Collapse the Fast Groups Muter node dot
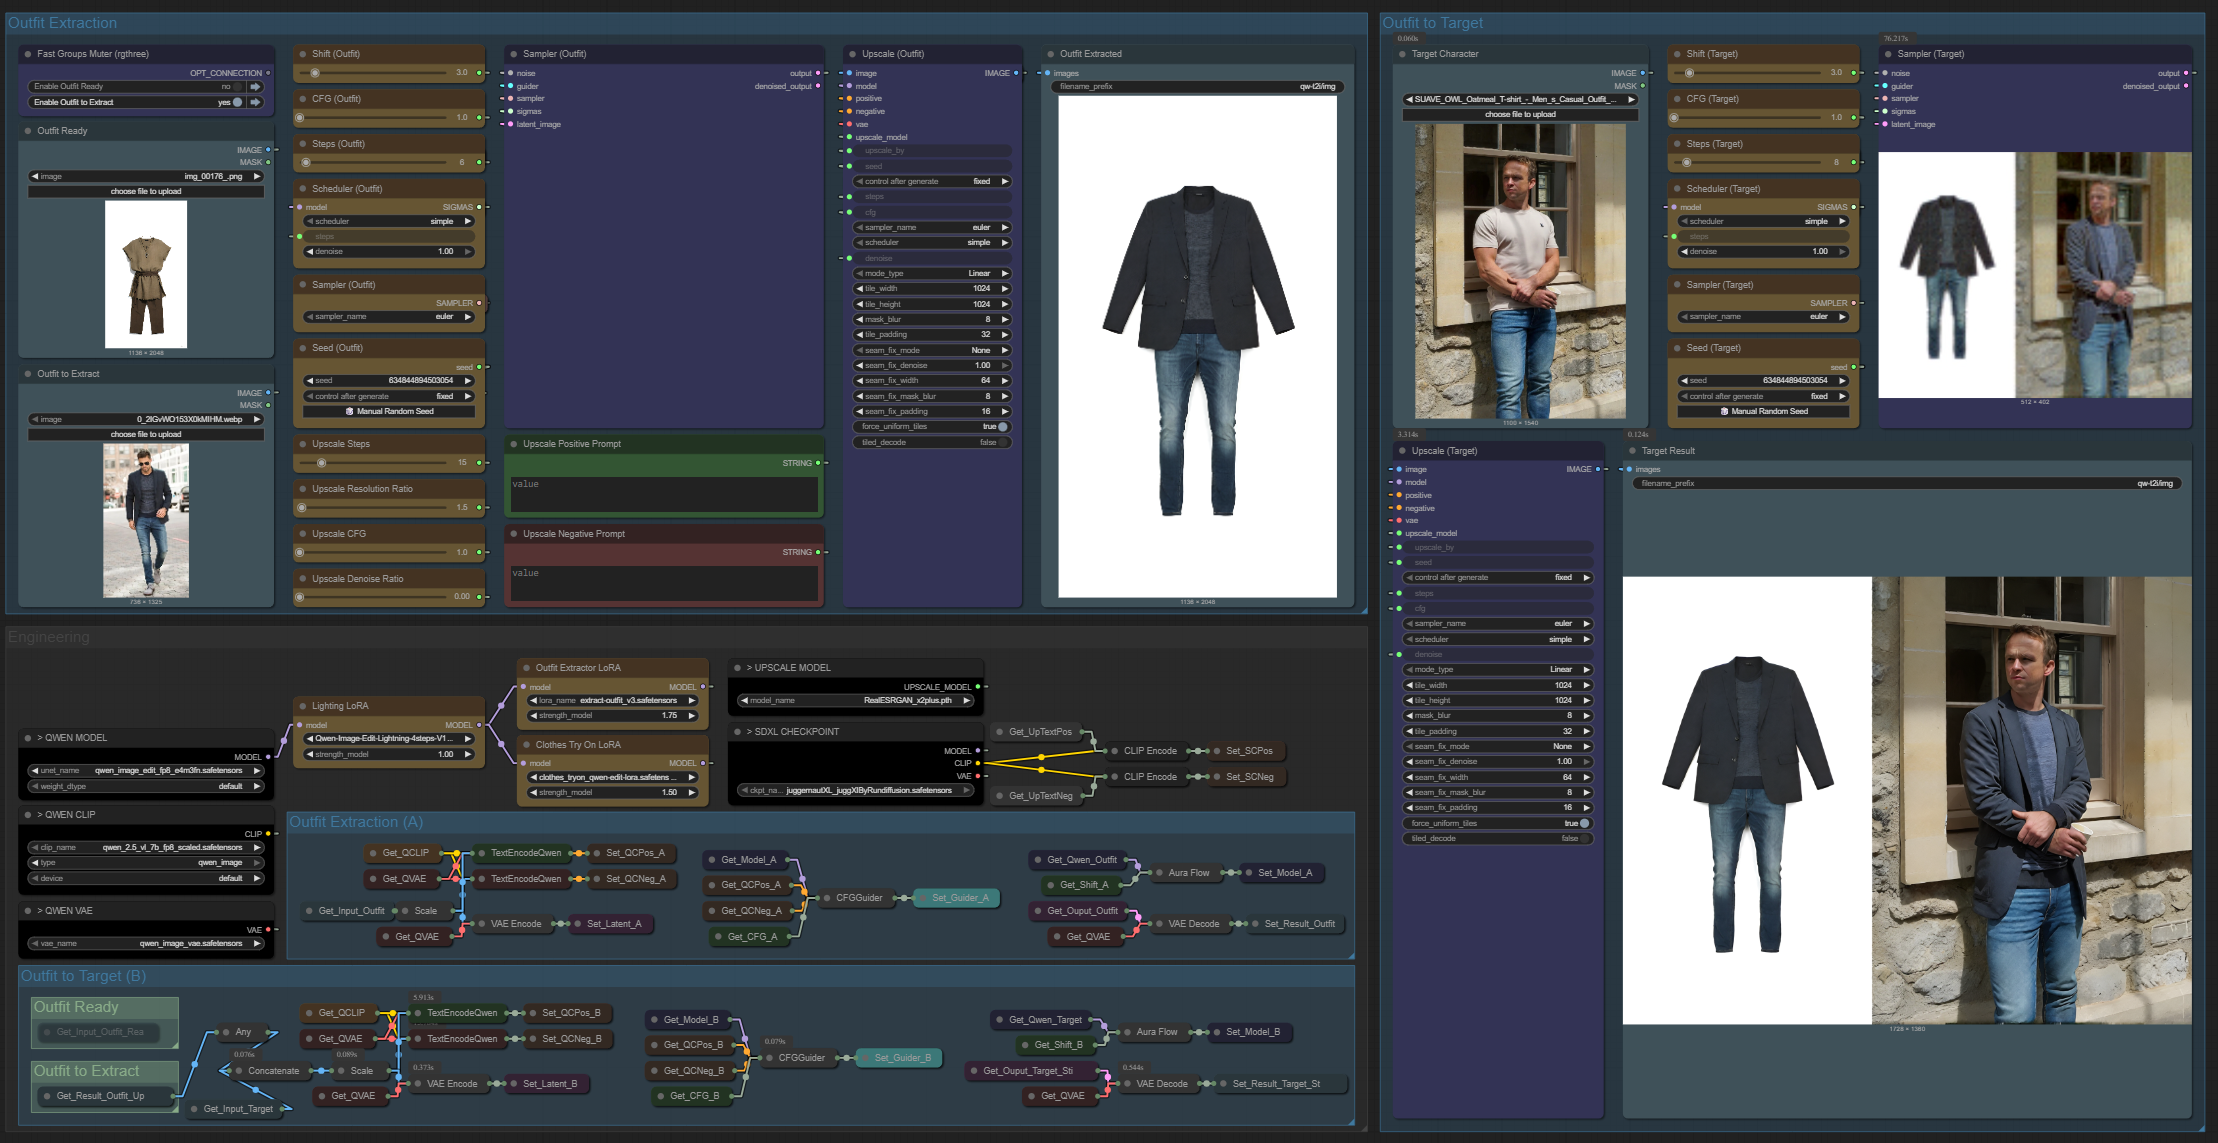 coord(27,54)
